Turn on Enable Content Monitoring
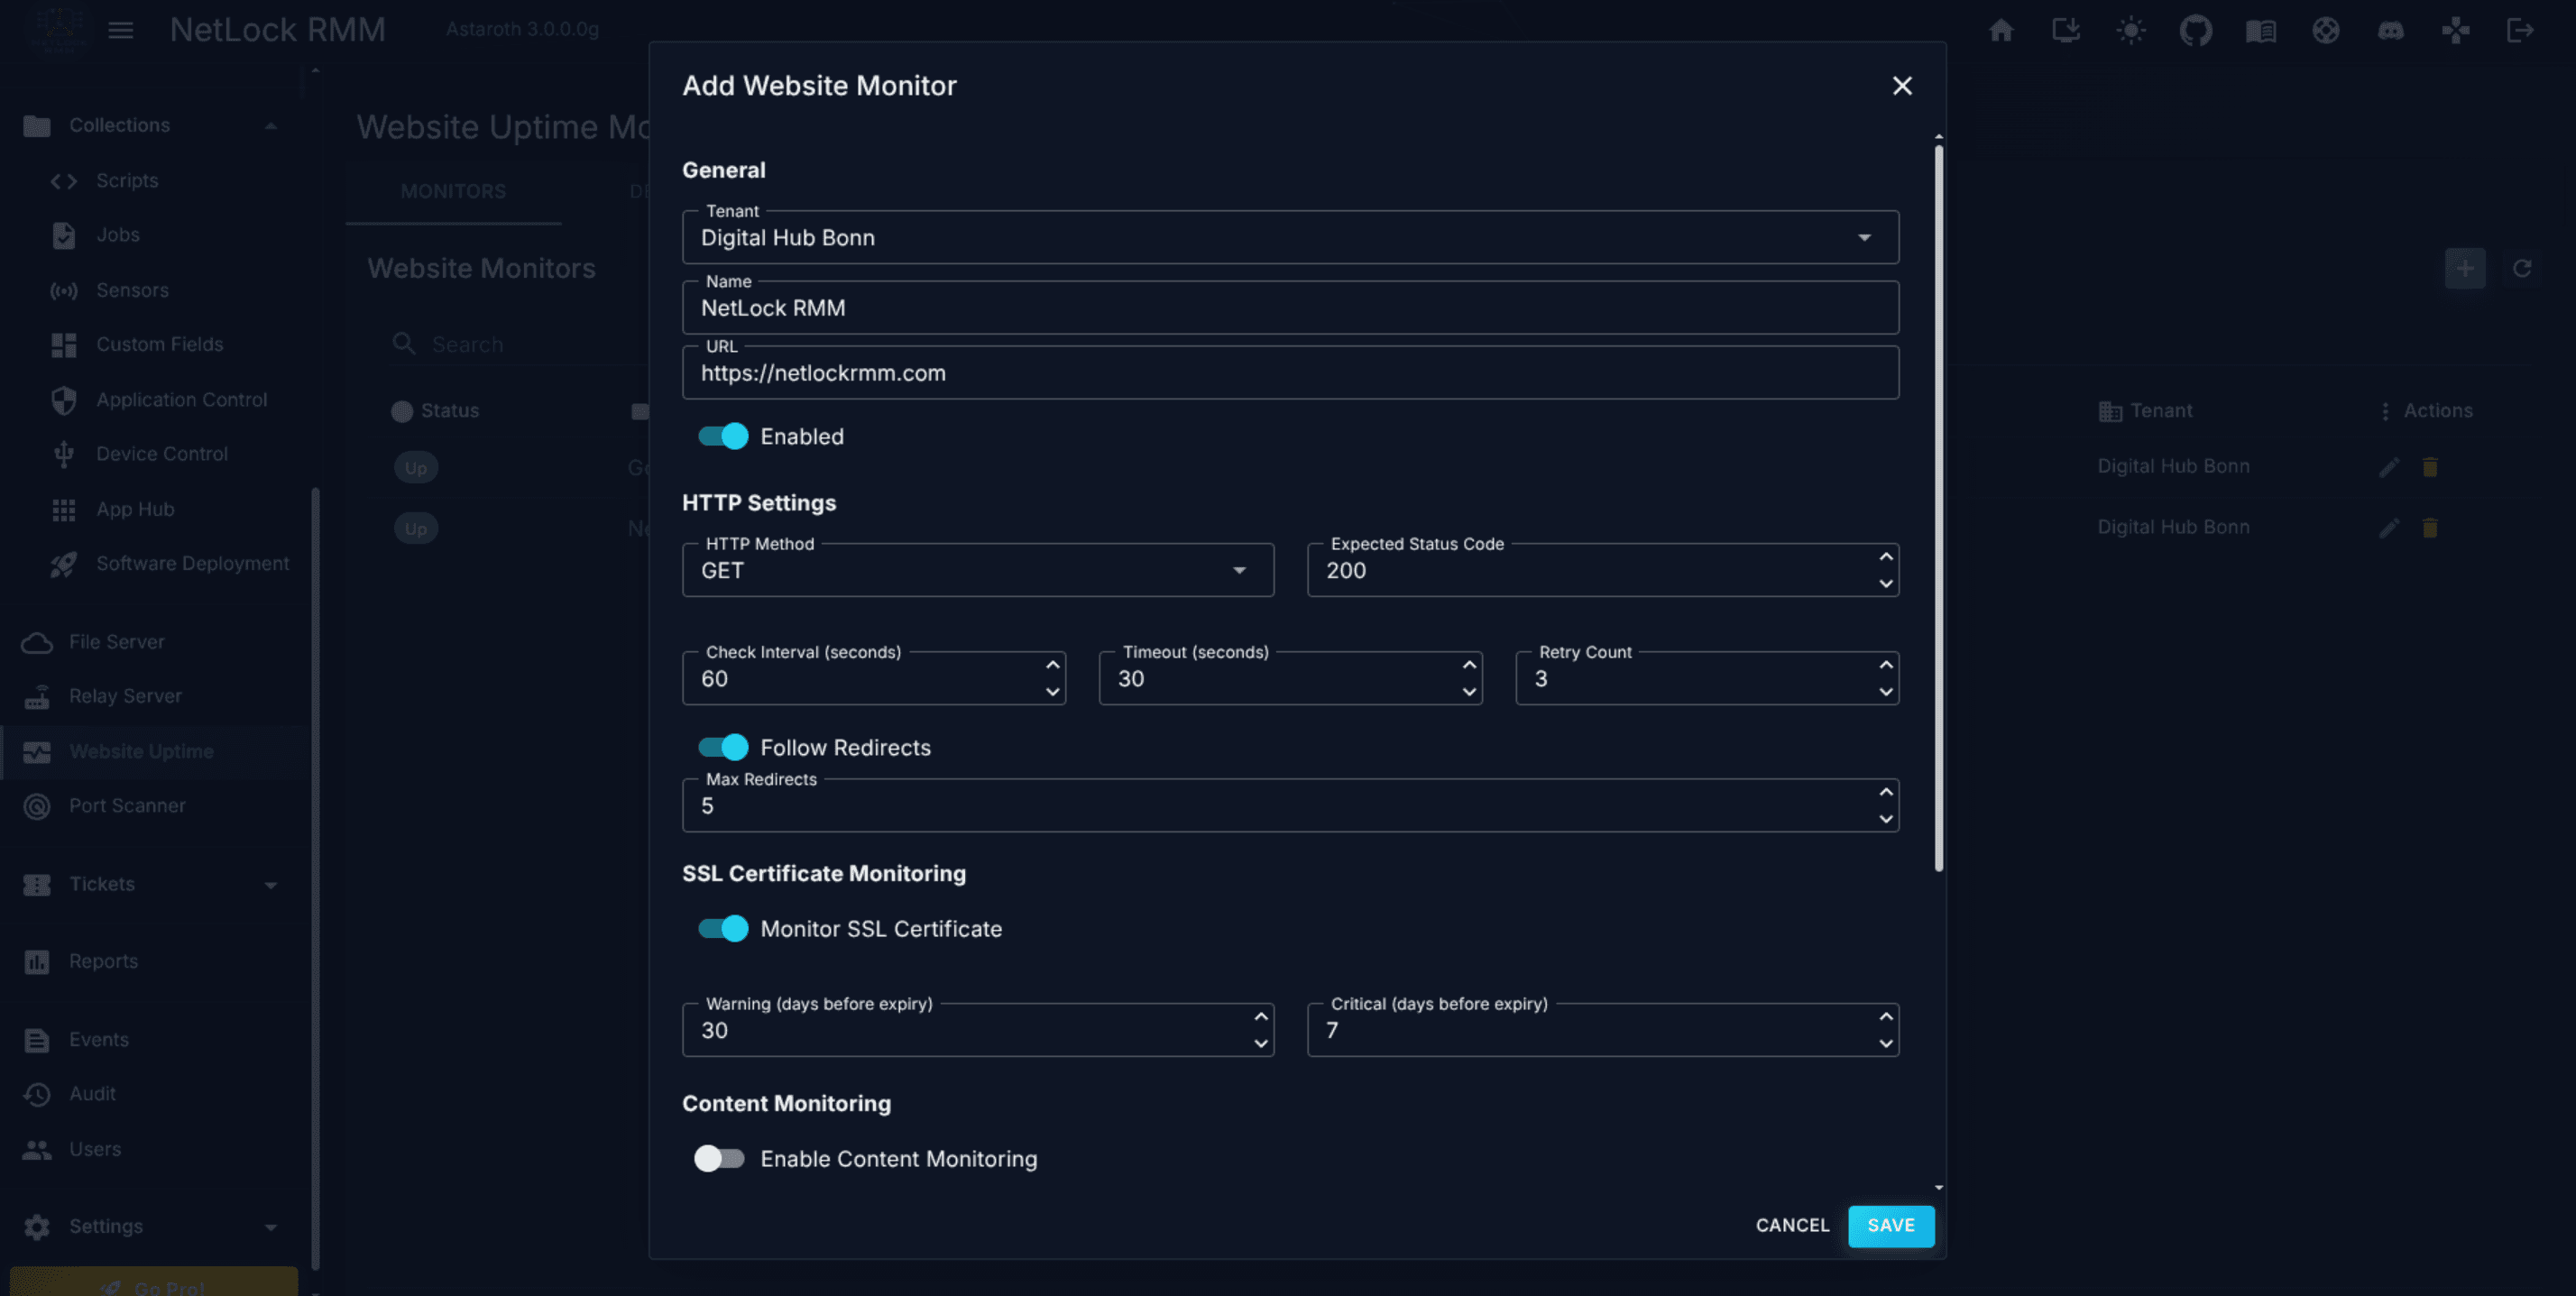Screen dimensions: 2576x1296 coord(720,1159)
